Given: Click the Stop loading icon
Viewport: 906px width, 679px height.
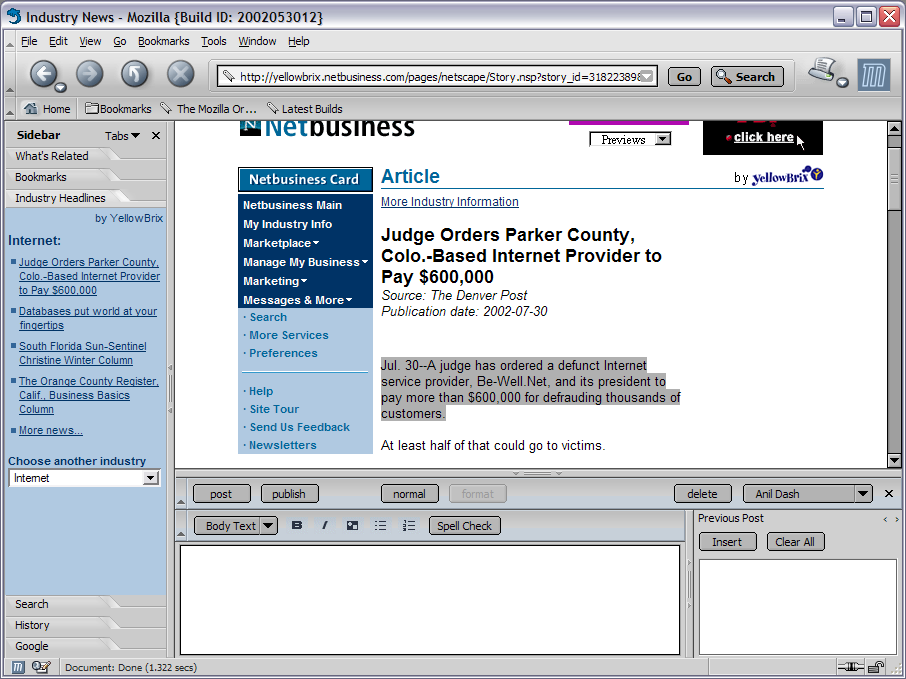Looking at the screenshot, I should (181, 74).
